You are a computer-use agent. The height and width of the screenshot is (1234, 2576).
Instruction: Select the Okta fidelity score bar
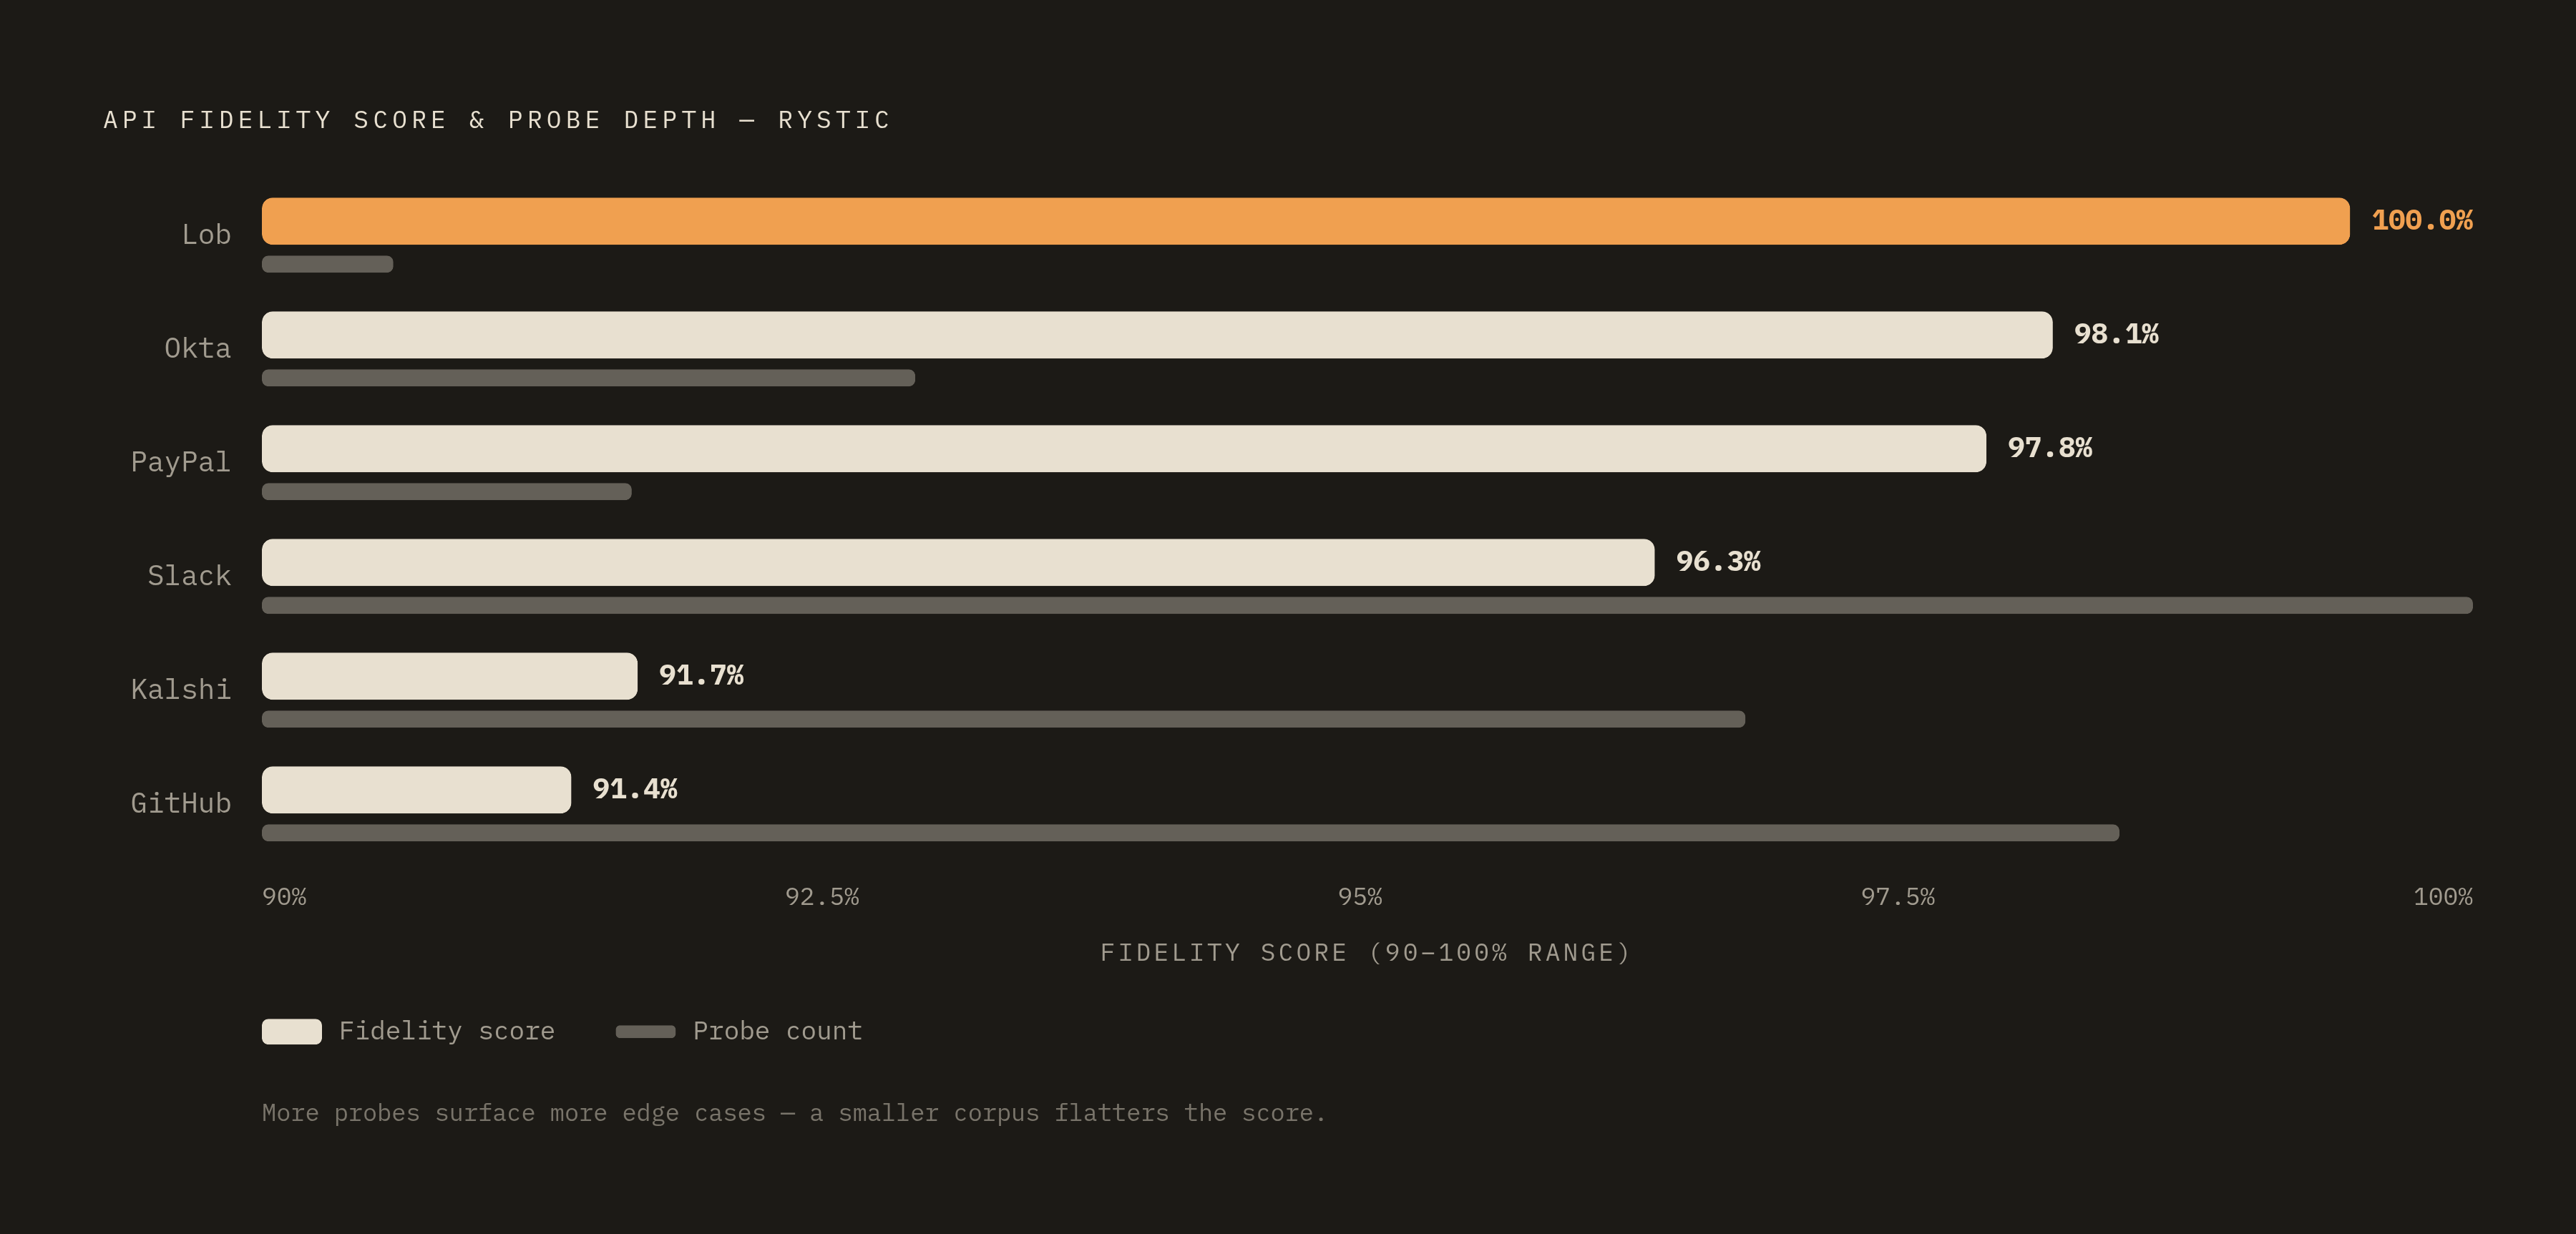[1157, 335]
